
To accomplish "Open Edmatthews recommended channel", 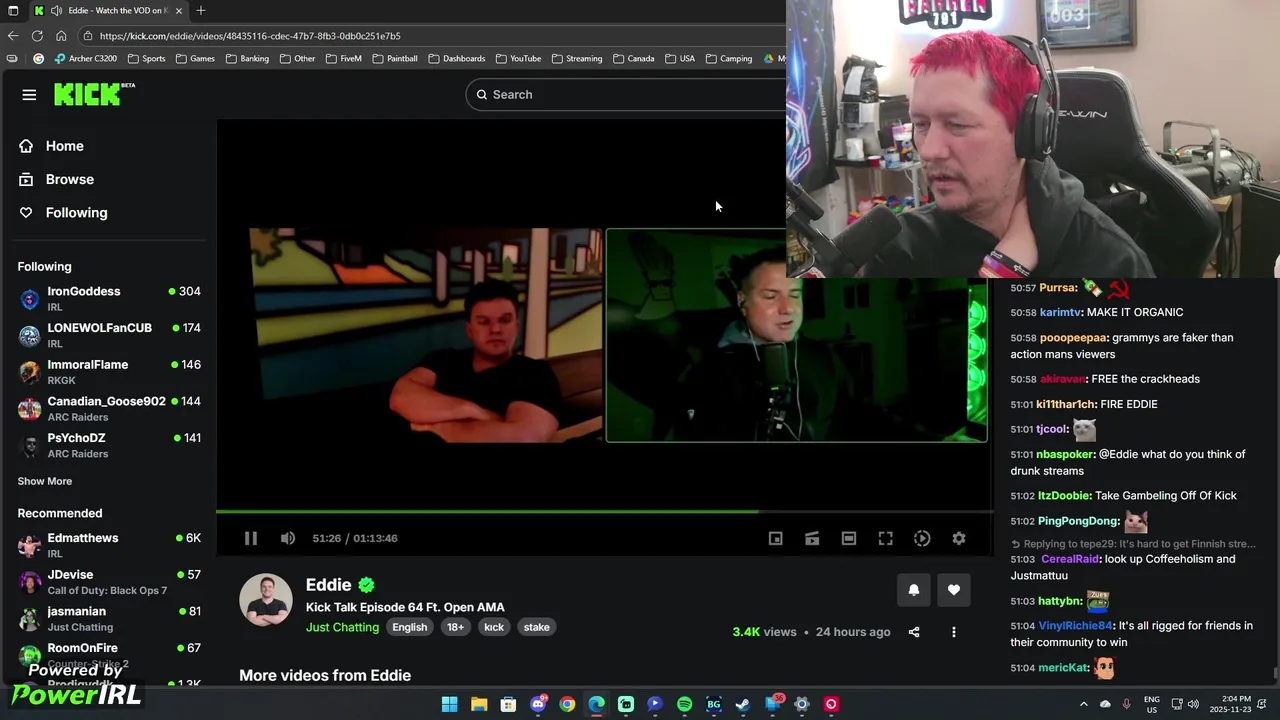I will 110,545.
